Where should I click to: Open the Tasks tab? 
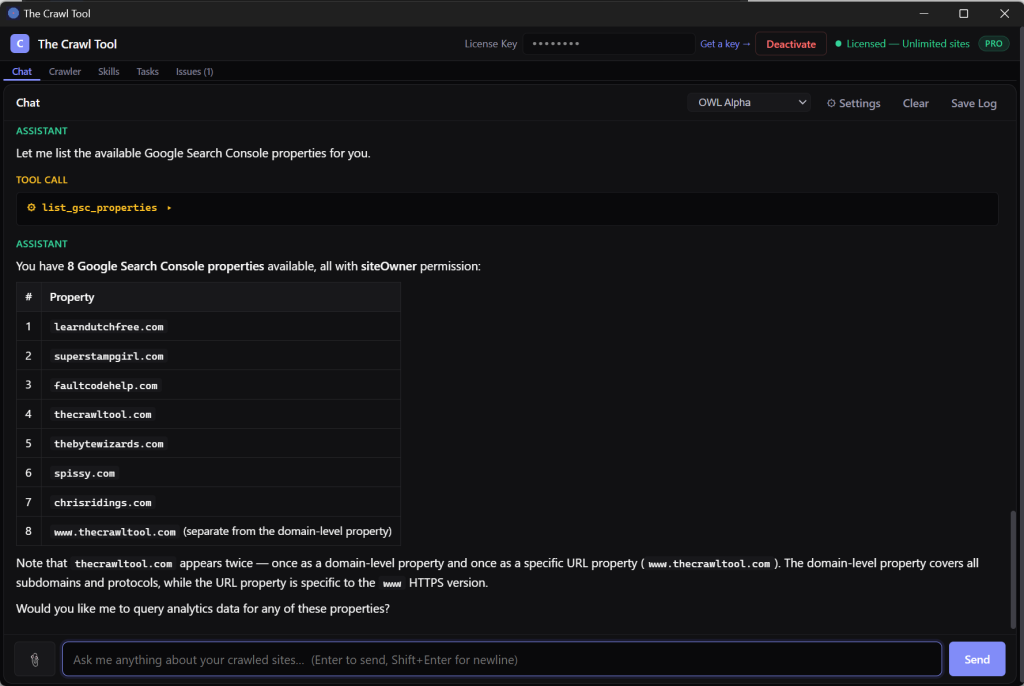148,71
